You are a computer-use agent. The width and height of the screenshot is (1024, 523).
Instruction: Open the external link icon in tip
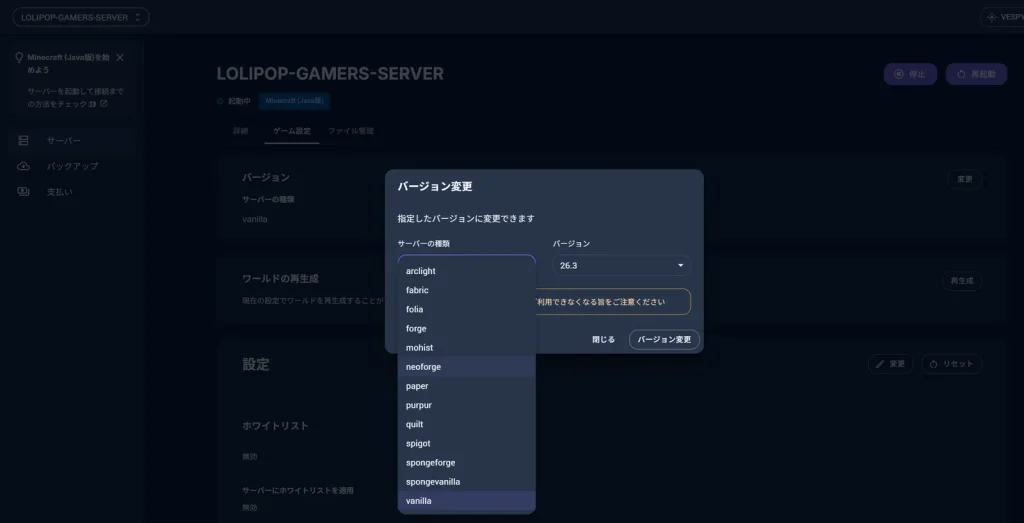click(103, 104)
